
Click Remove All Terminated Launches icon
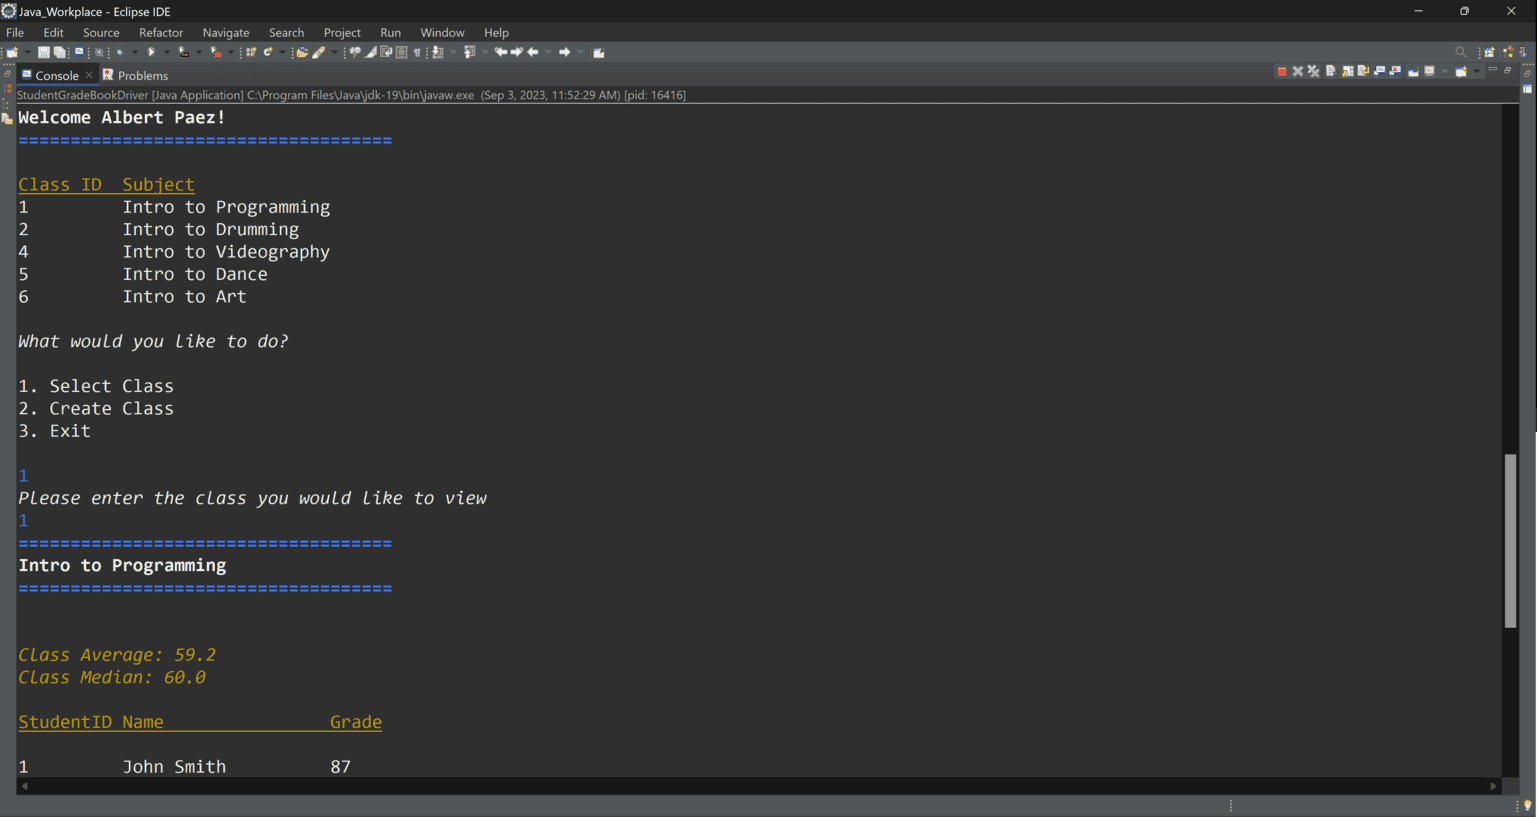tap(1314, 71)
